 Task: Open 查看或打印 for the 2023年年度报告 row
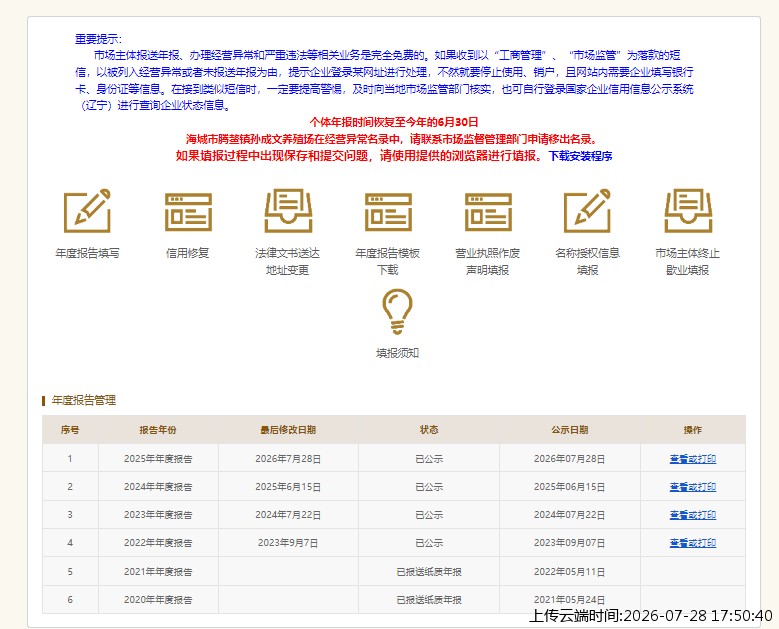[x=693, y=515]
